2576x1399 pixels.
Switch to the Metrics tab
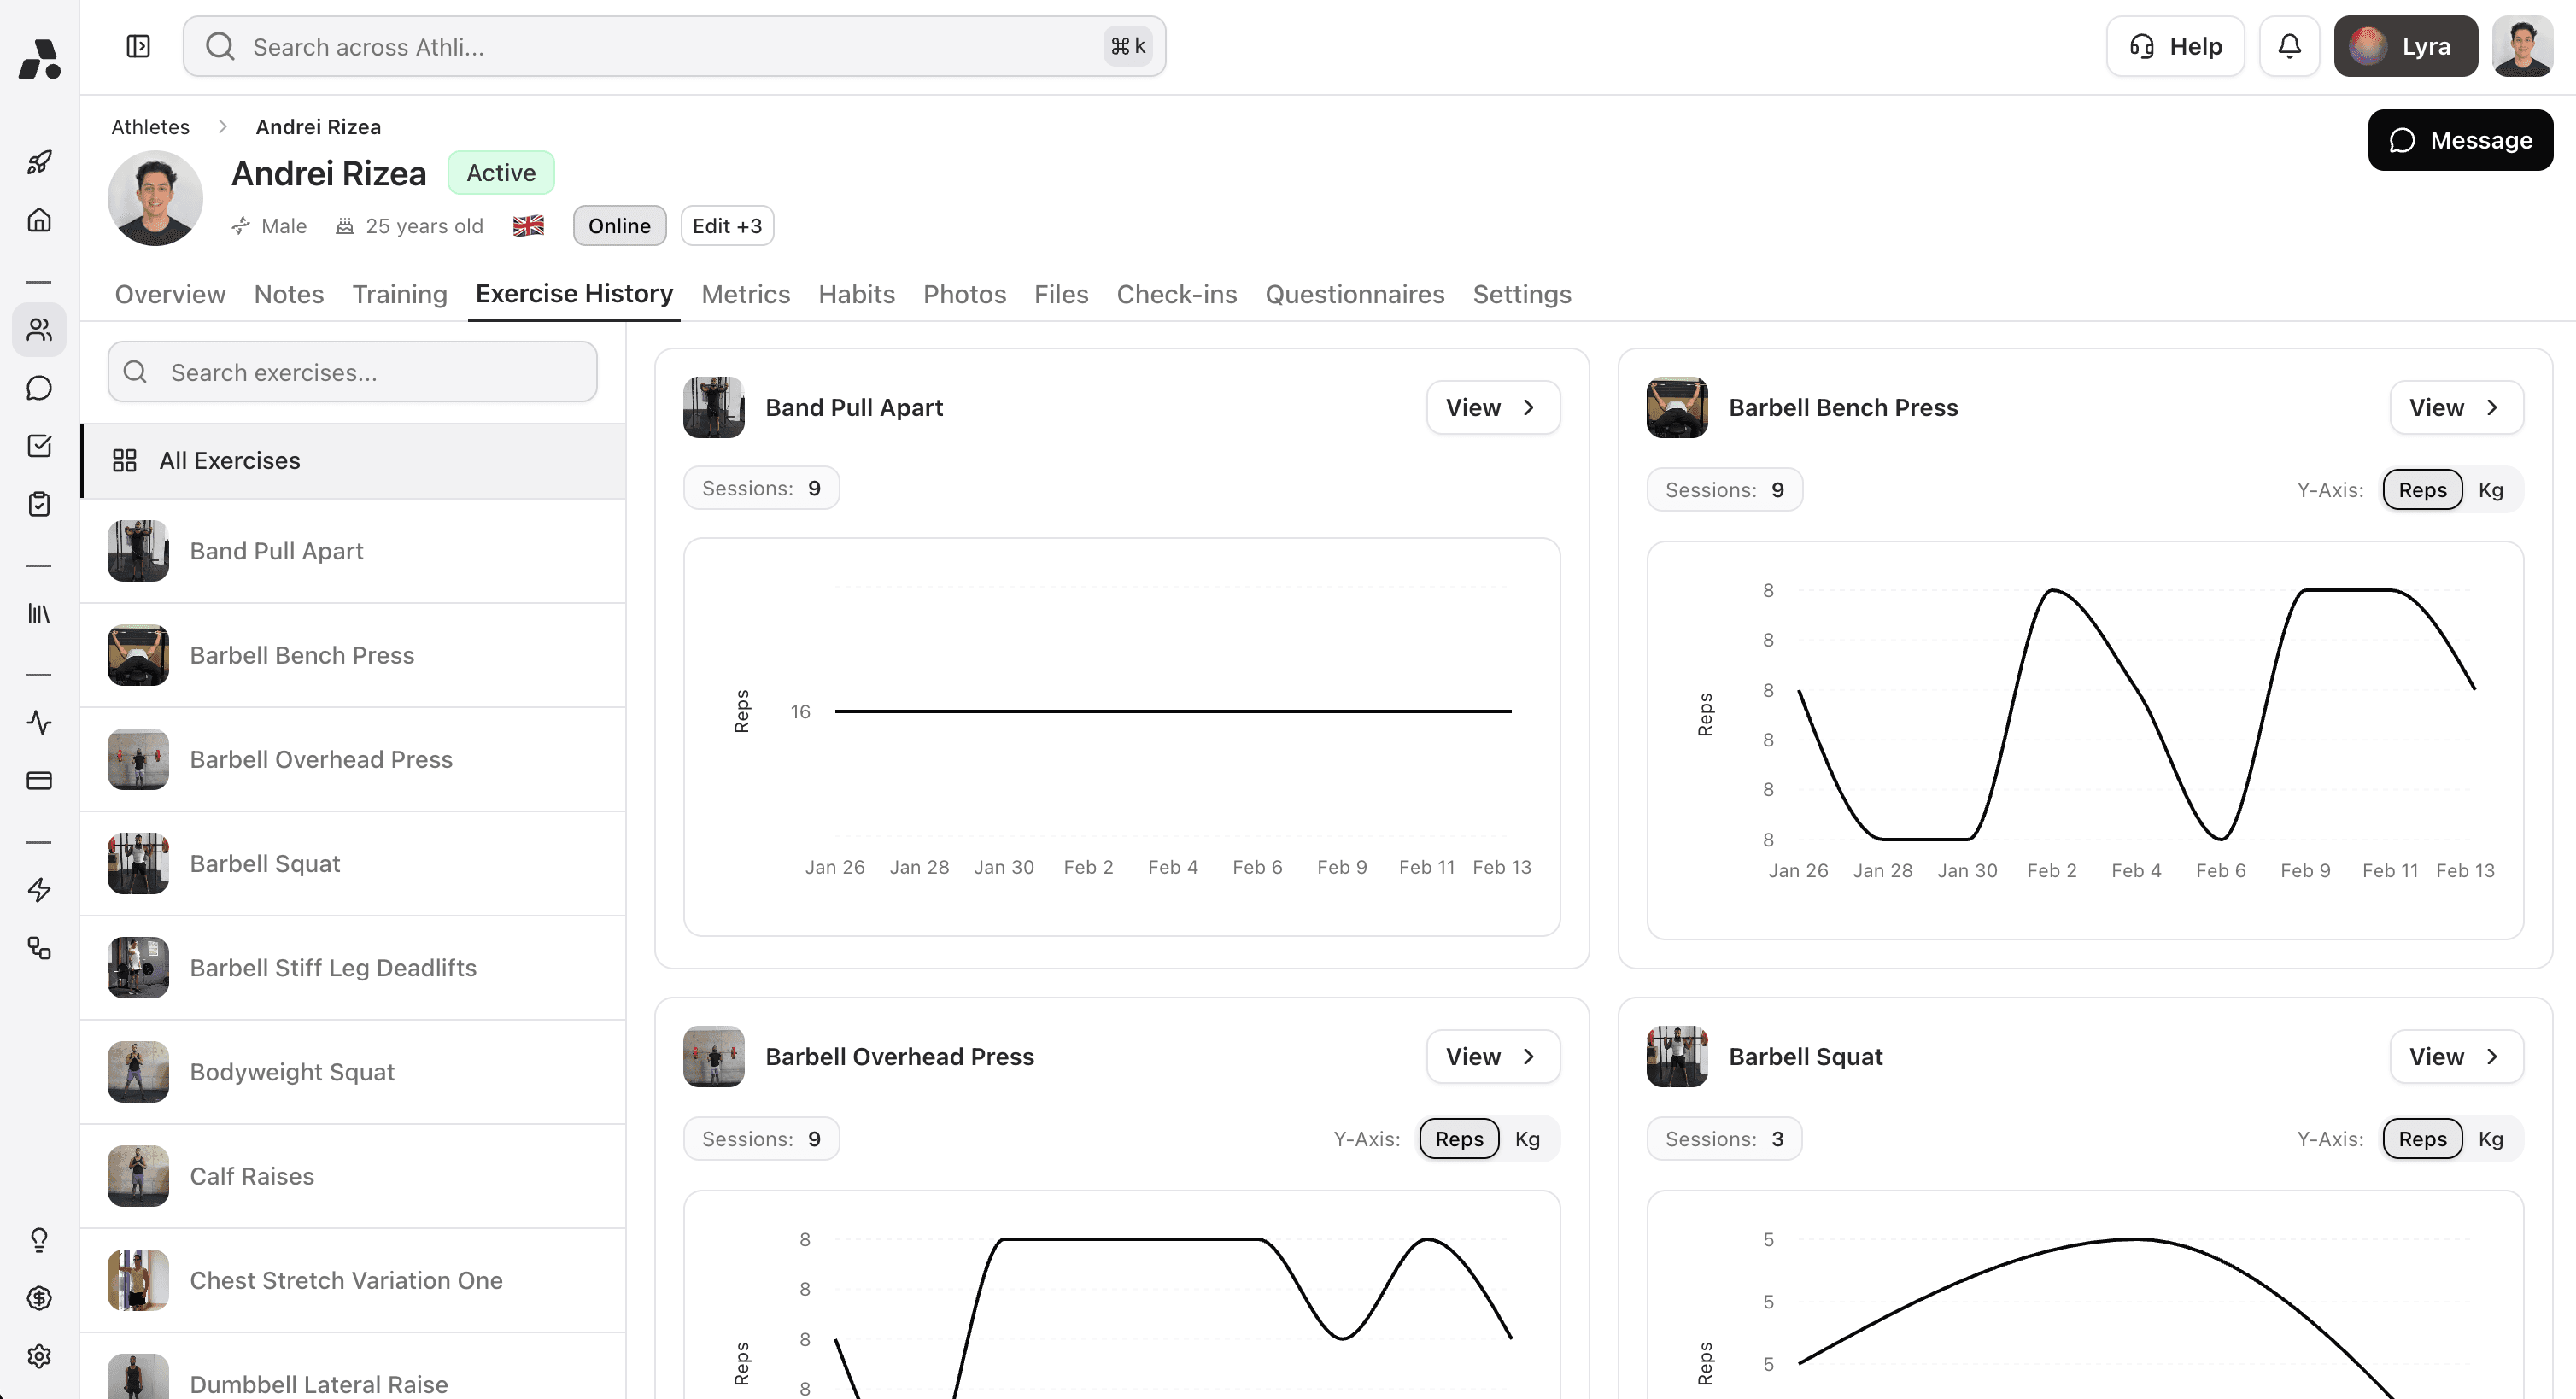(746, 294)
